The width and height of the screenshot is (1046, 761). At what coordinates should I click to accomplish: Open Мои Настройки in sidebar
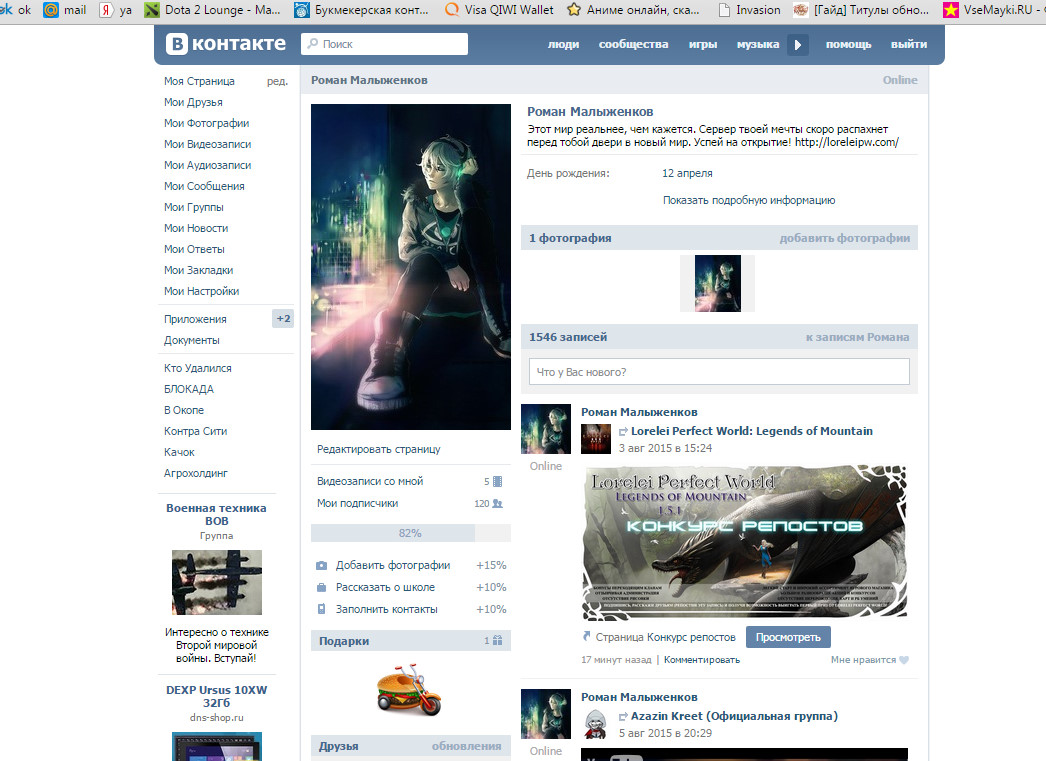tap(201, 291)
